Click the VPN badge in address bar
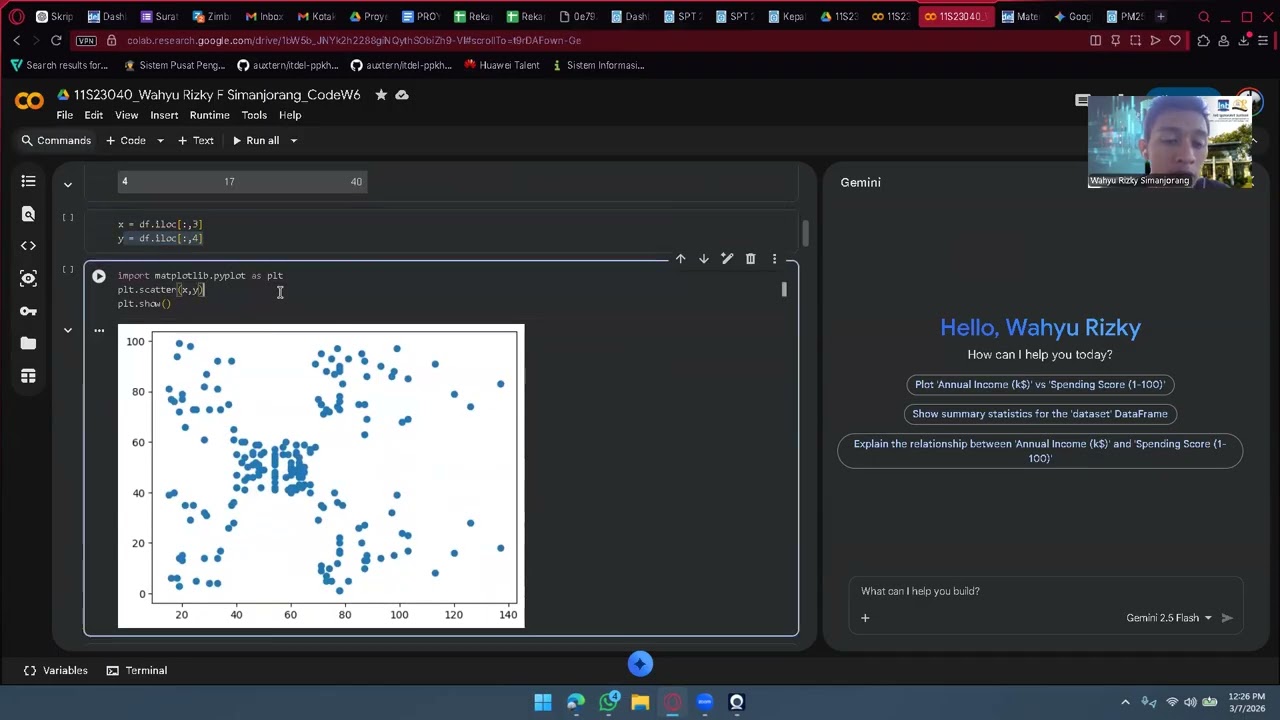This screenshot has height=720, width=1280. [x=86, y=41]
